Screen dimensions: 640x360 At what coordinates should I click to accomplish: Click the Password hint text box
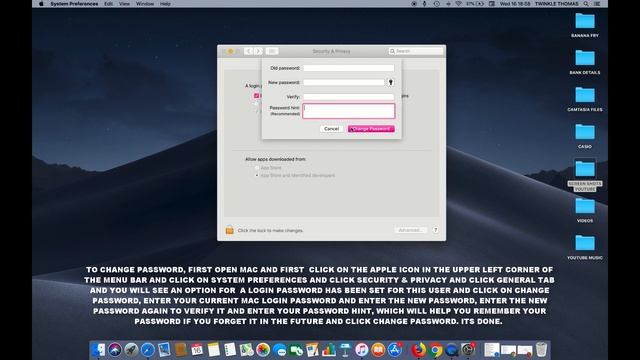[x=349, y=111]
